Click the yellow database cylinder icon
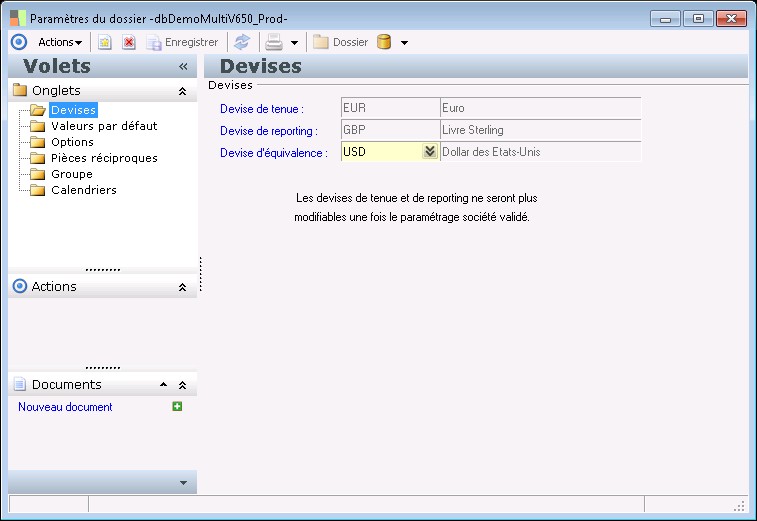 pyautogui.click(x=384, y=42)
